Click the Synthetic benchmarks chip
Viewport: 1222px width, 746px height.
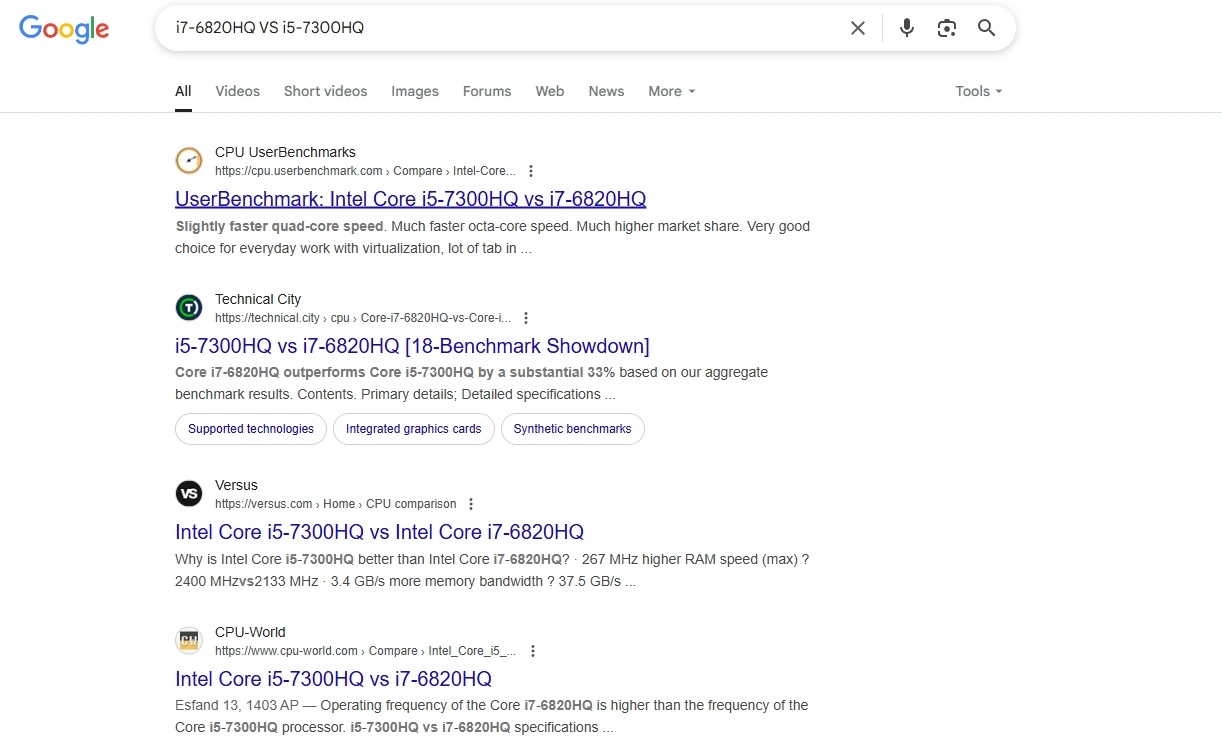tap(573, 429)
